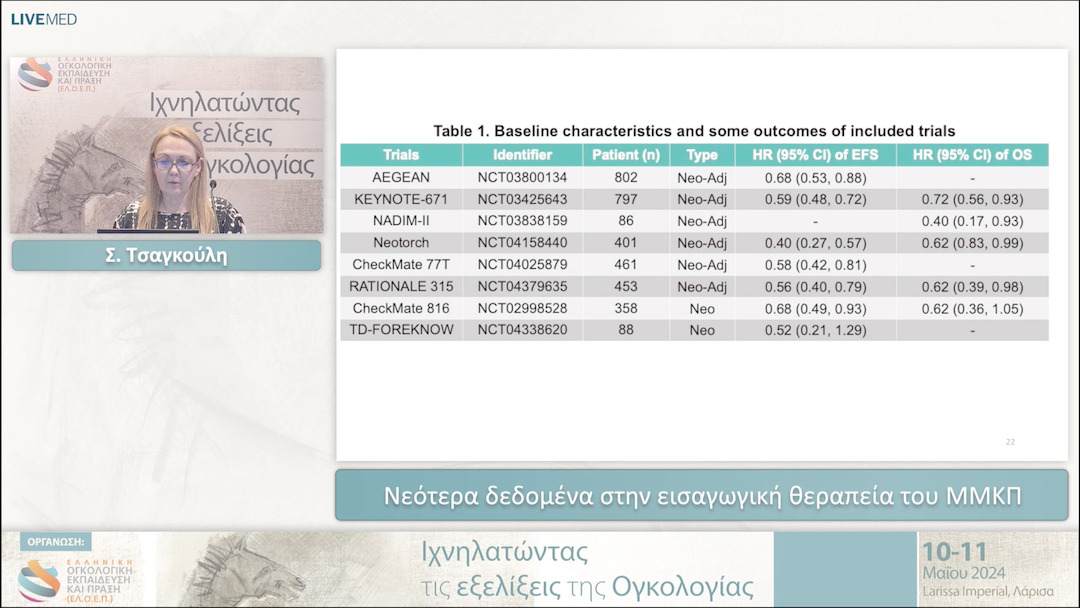This screenshot has height=608, width=1080.
Task: Select the Identifier column header
Action: pos(522,154)
